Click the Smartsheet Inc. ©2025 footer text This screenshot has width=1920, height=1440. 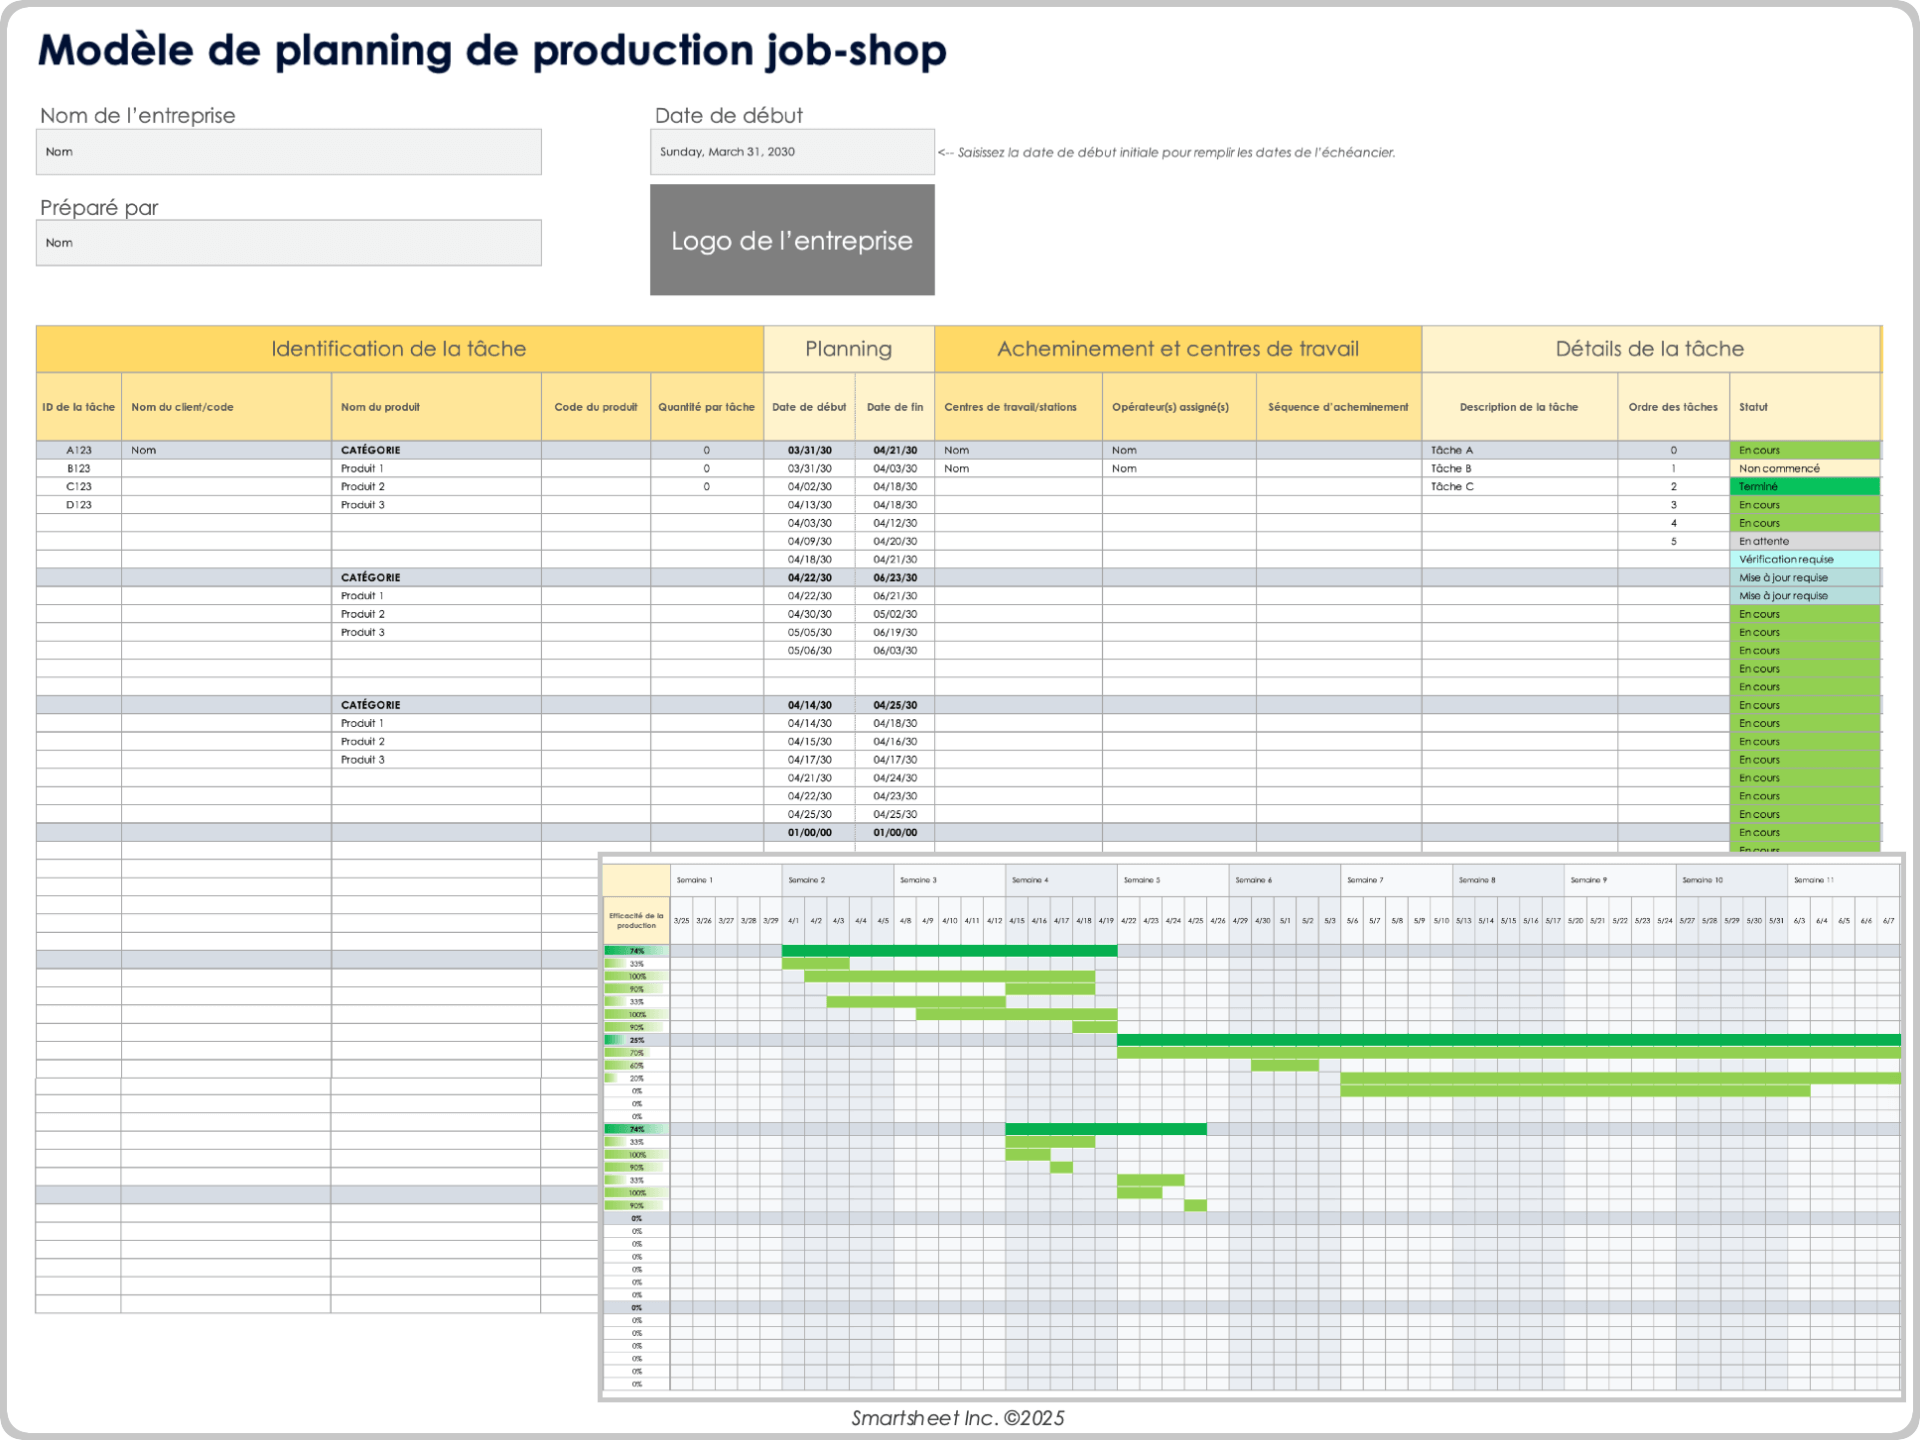[957, 1417]
